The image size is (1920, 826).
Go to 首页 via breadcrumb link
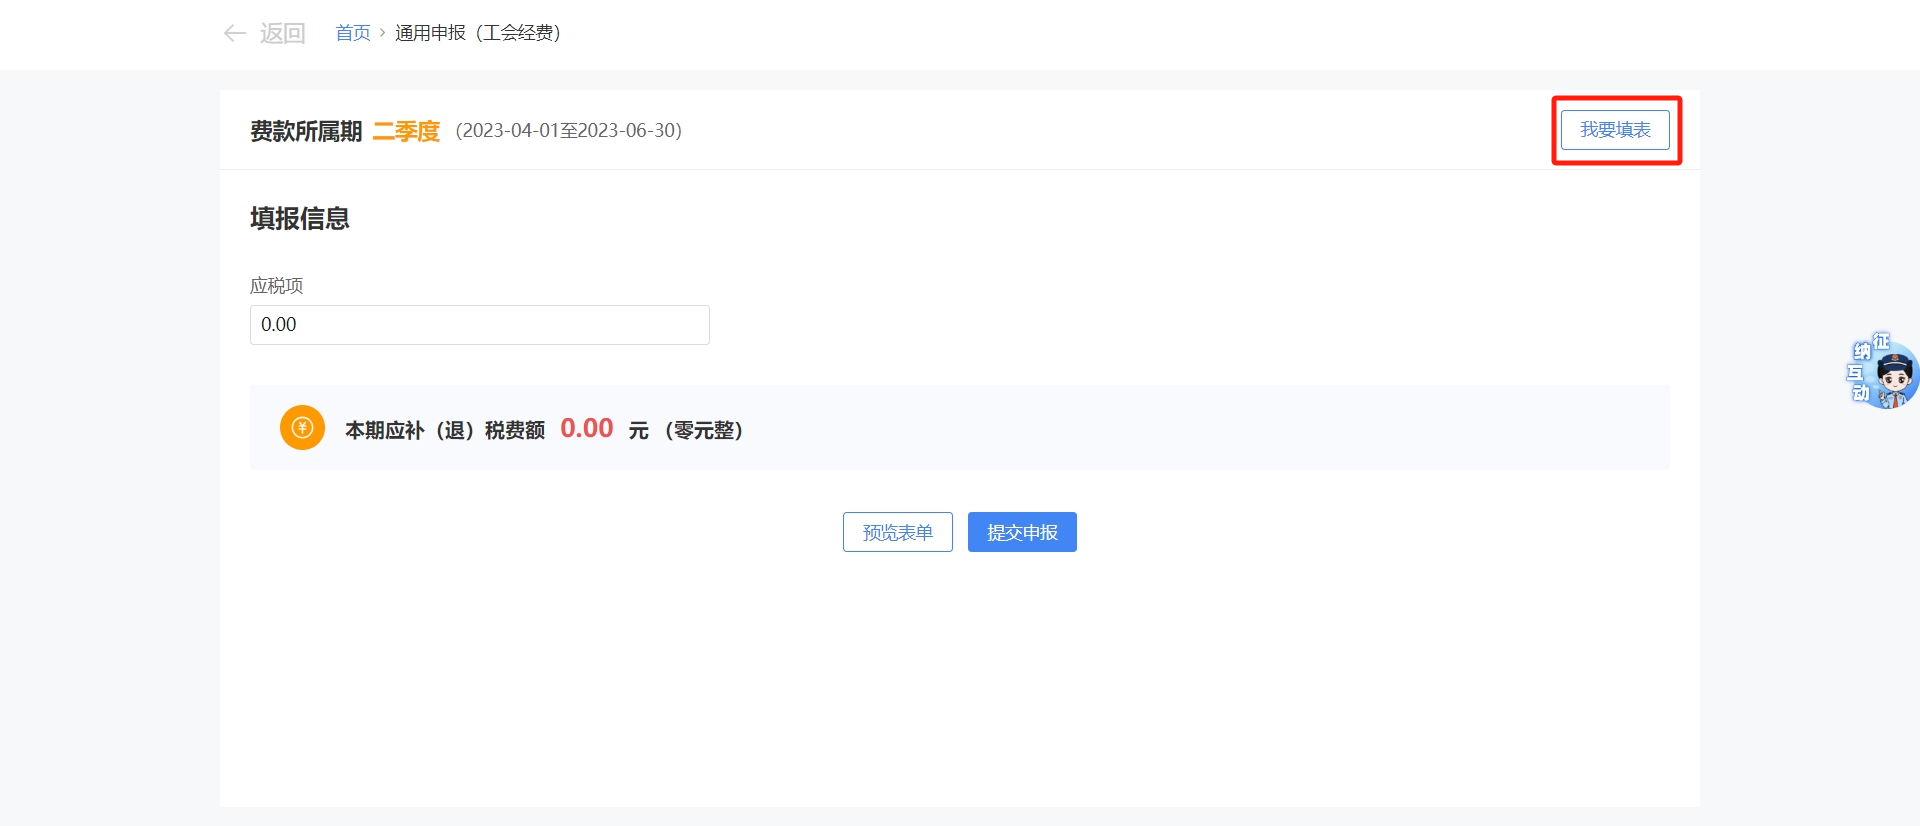(x=352, y=33)
